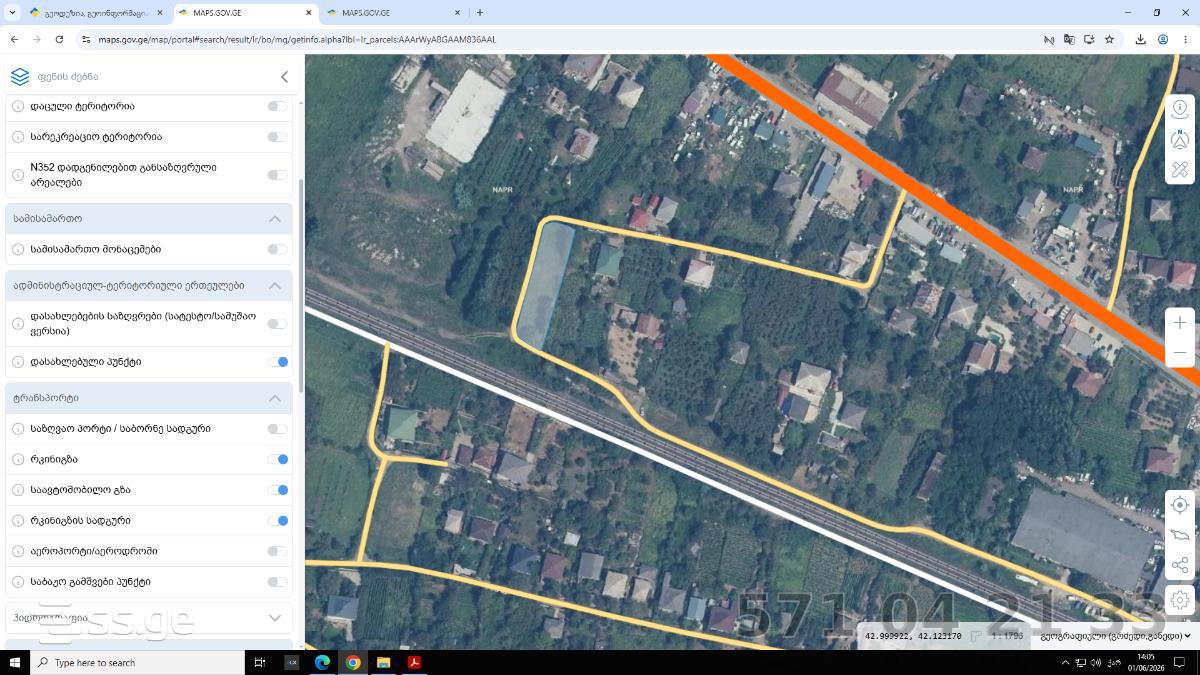Open map settings gear
Viewport: 1200px width, 675px height.
(x=1180, y=600)
